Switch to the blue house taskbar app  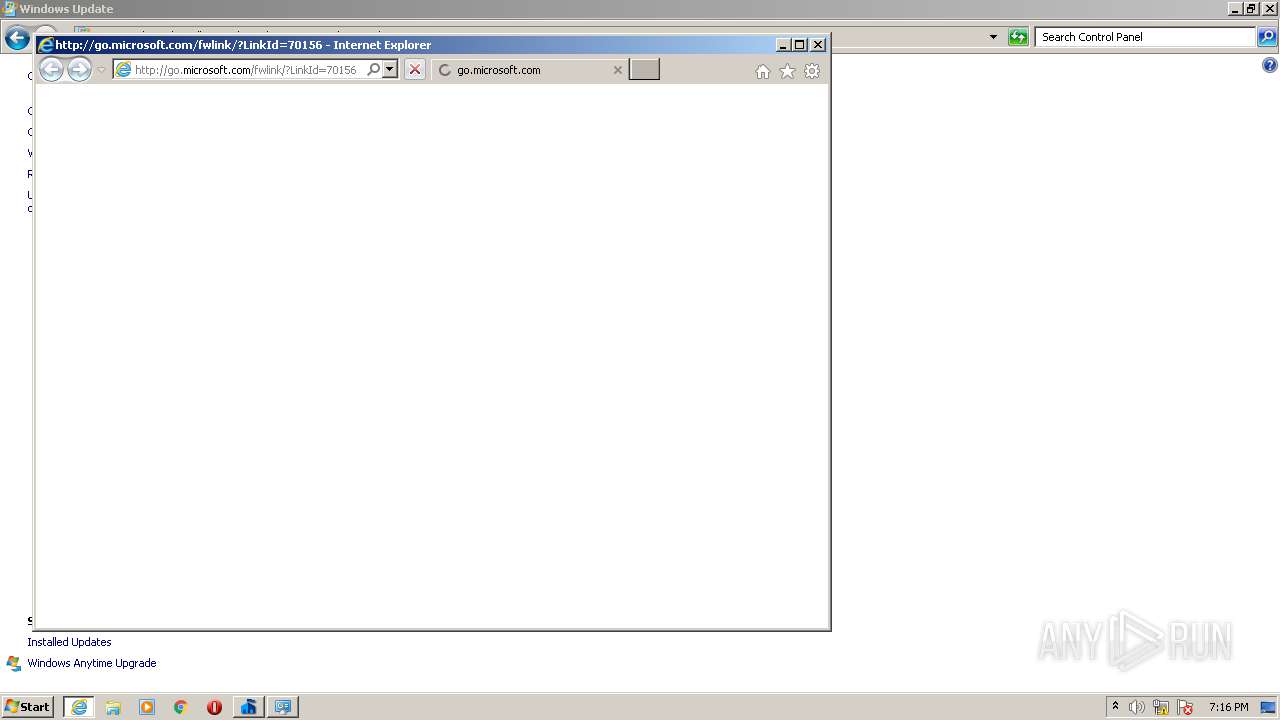[x=248, y=707]
